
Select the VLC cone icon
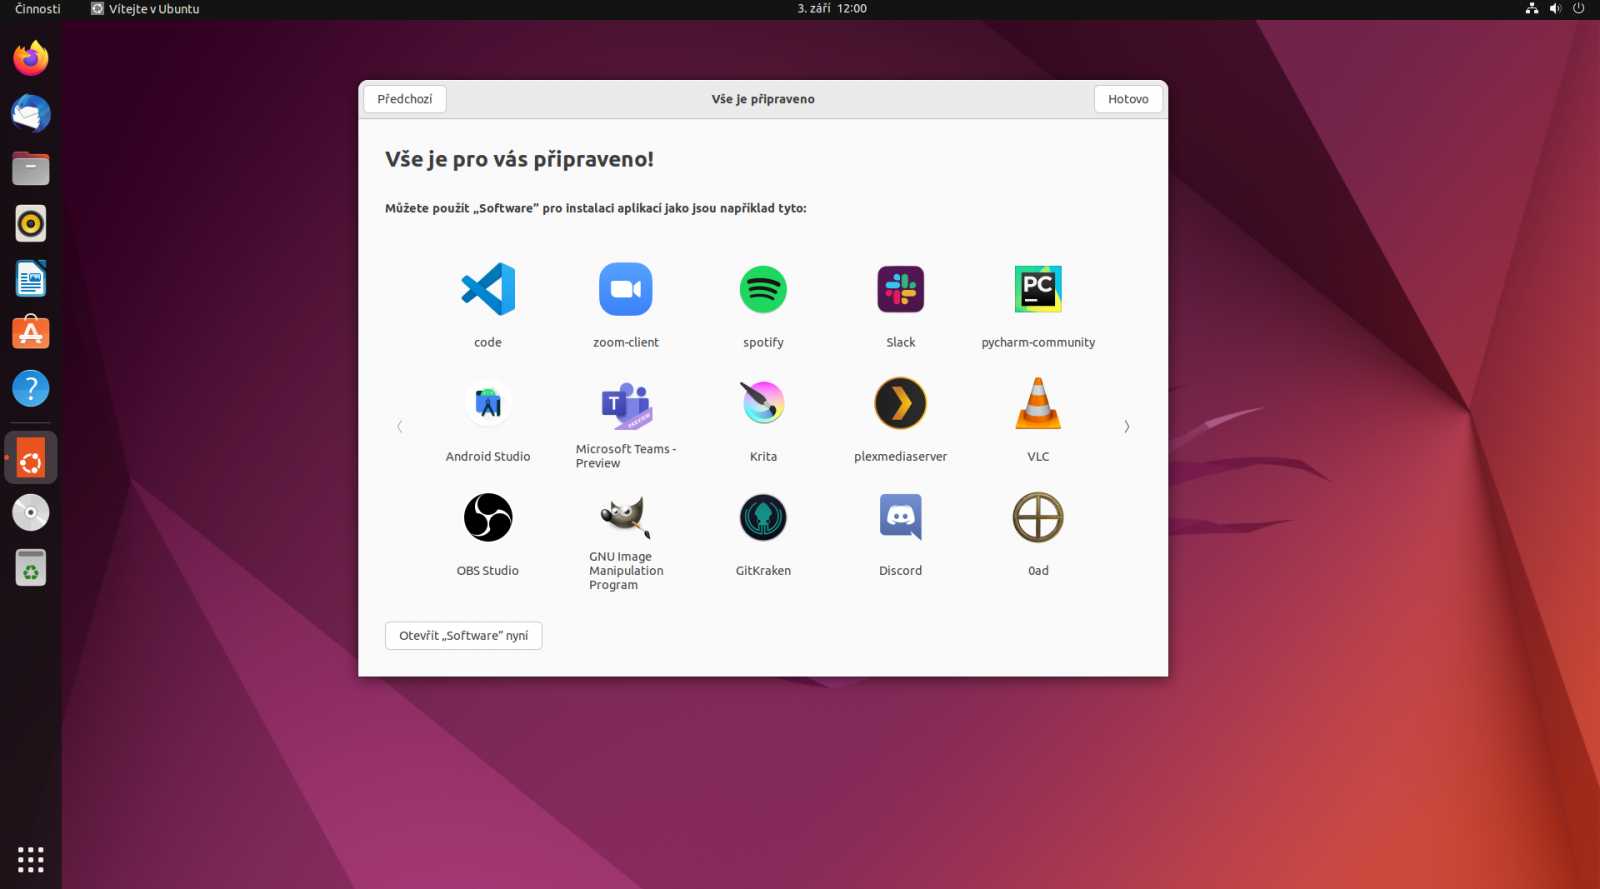pyautogui.click(x=1038, y=403)
